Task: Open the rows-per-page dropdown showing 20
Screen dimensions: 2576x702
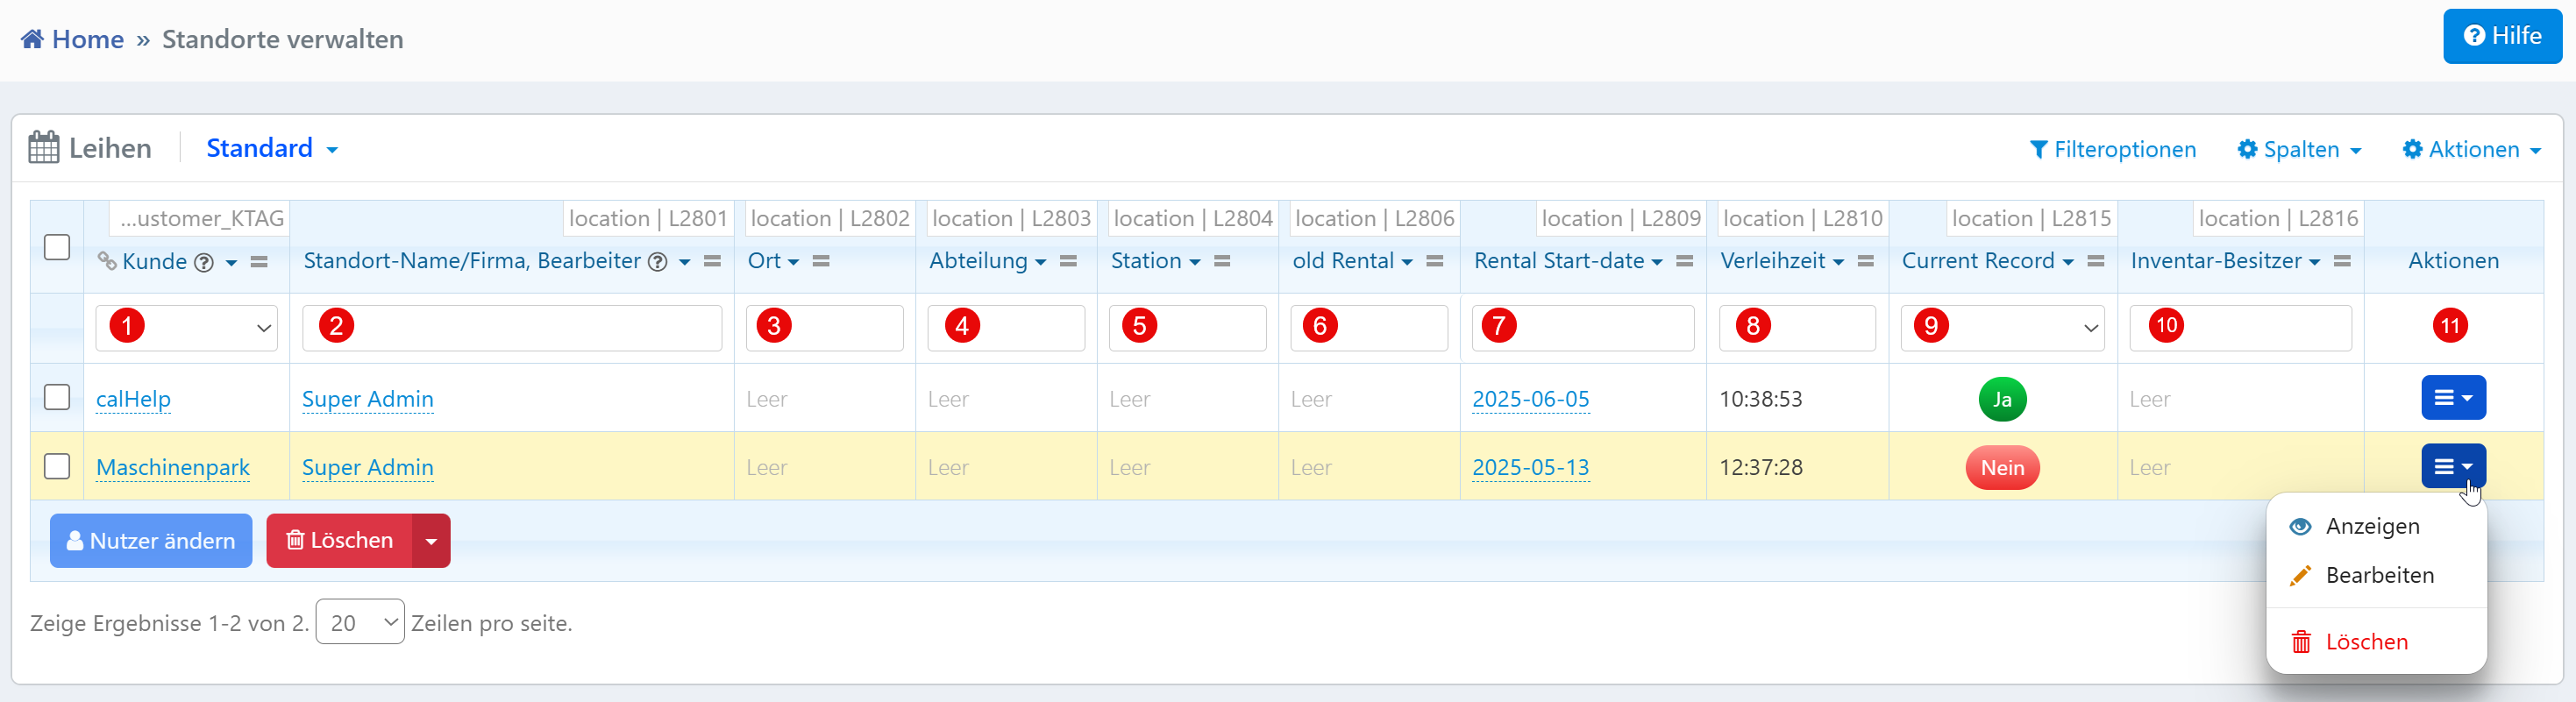Action: point(360,622)
